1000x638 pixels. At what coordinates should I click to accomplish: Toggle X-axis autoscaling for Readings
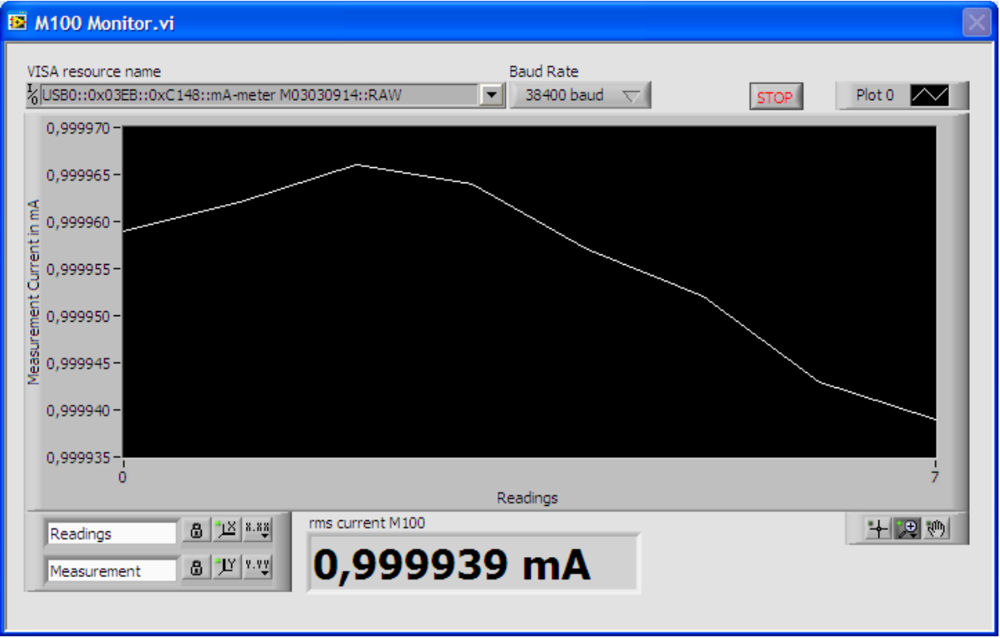pos(225,531)
